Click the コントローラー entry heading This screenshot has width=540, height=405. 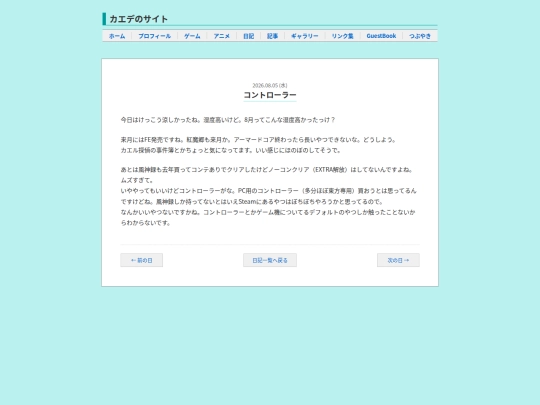coord(270,95)
